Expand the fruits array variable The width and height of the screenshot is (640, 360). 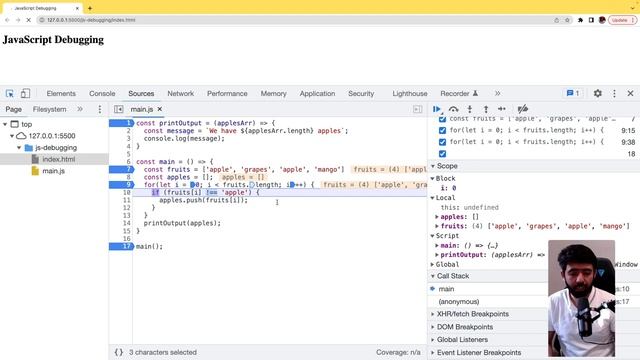point(437,226)
